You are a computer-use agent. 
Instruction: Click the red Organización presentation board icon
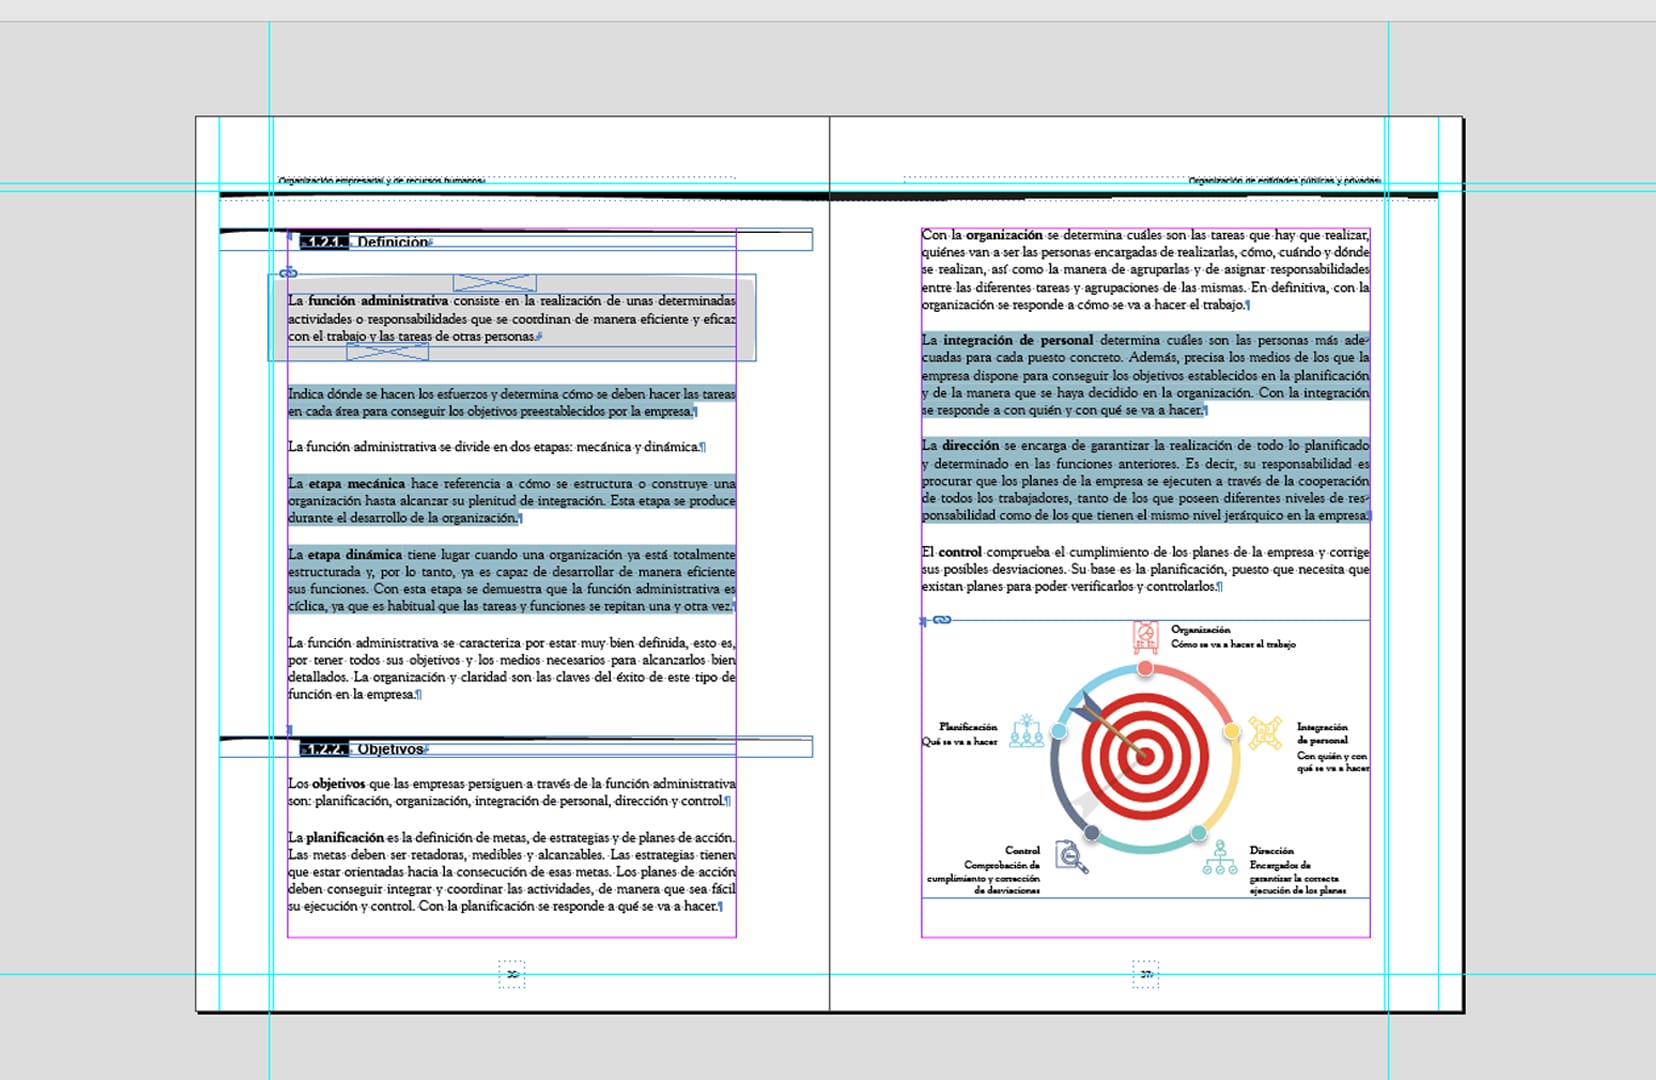tap(1145, 635)
